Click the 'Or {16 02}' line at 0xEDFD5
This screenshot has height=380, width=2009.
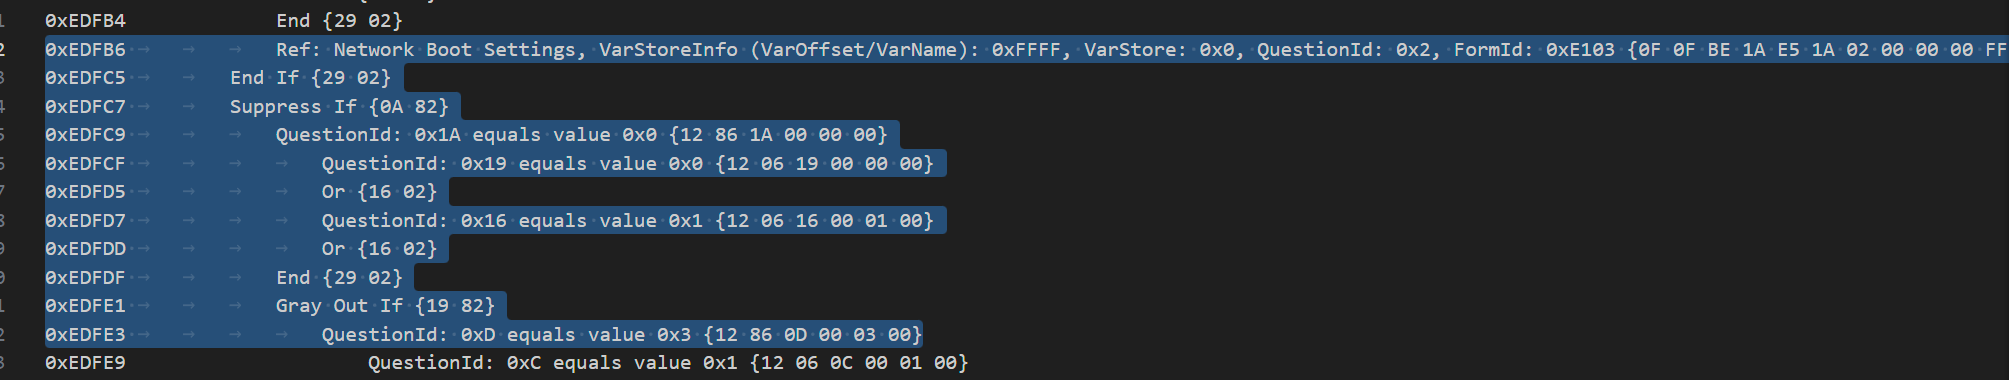379,192
